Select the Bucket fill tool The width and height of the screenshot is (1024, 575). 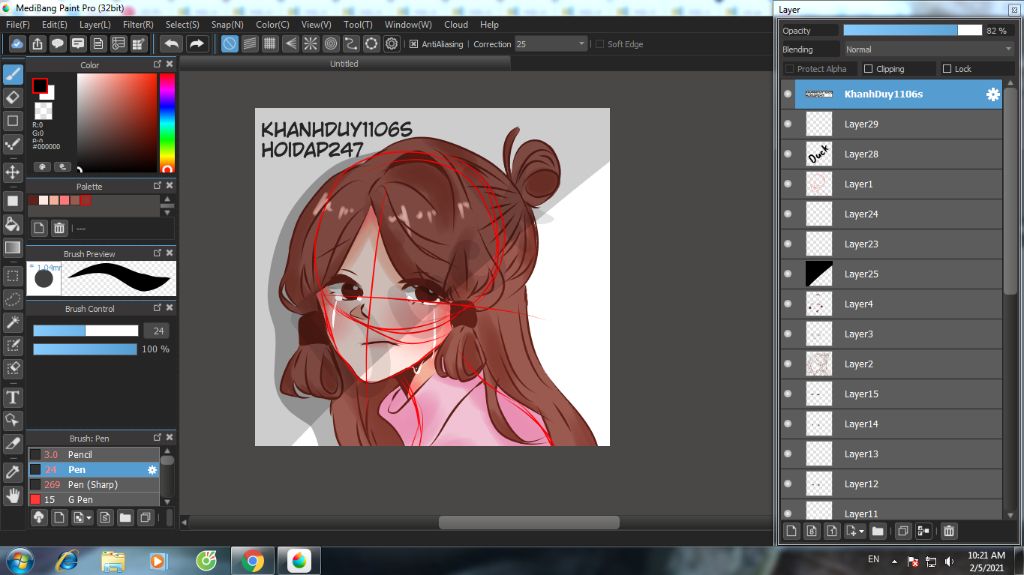(x=12, y=224)
